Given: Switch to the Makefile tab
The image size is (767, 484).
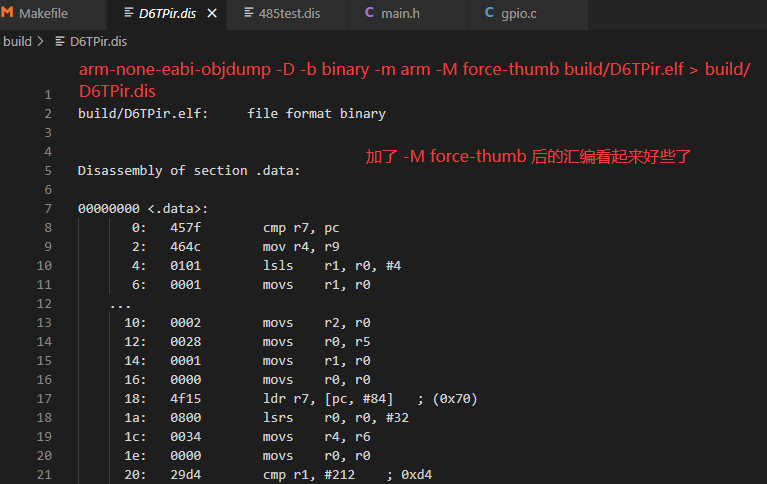Looking at the screenshot, I should 53,14.
